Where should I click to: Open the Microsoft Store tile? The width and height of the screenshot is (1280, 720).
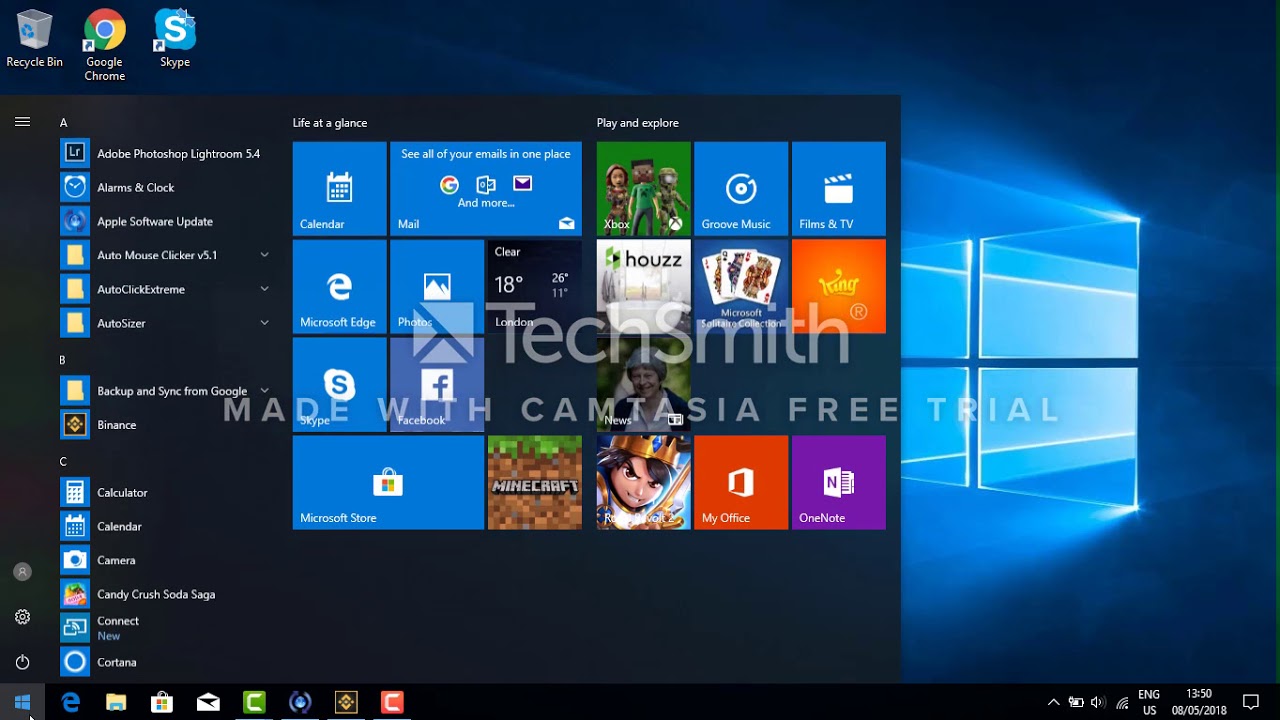tap(388, 482)
